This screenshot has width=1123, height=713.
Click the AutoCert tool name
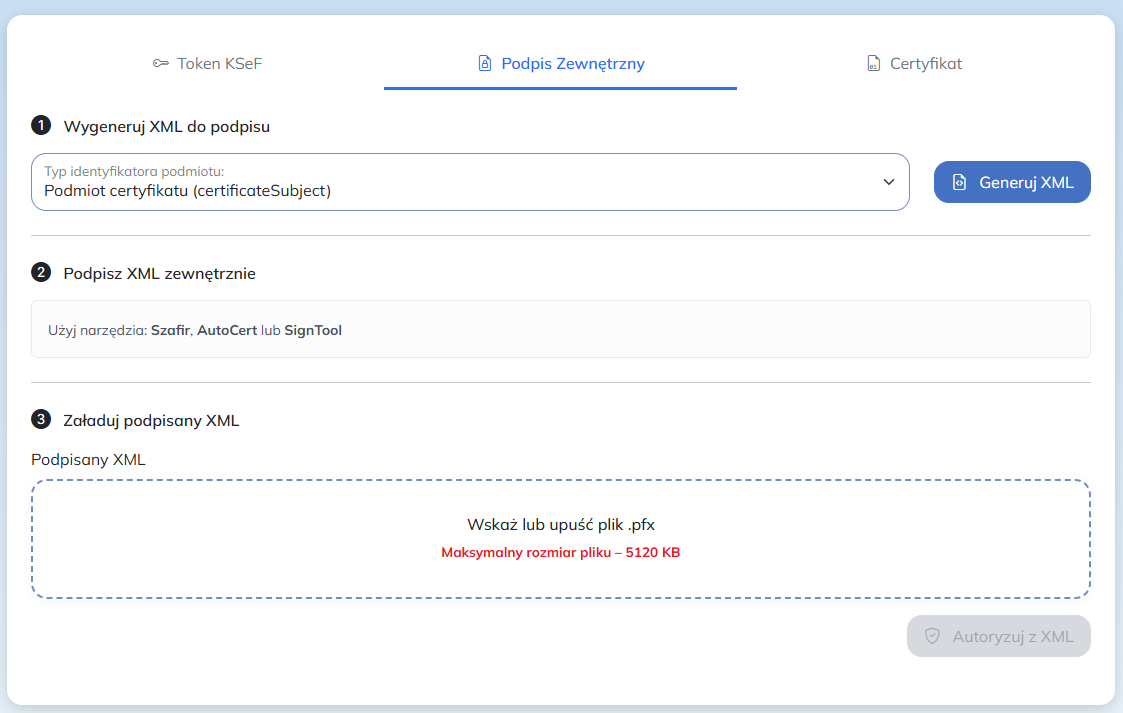[x=226, y=330]
